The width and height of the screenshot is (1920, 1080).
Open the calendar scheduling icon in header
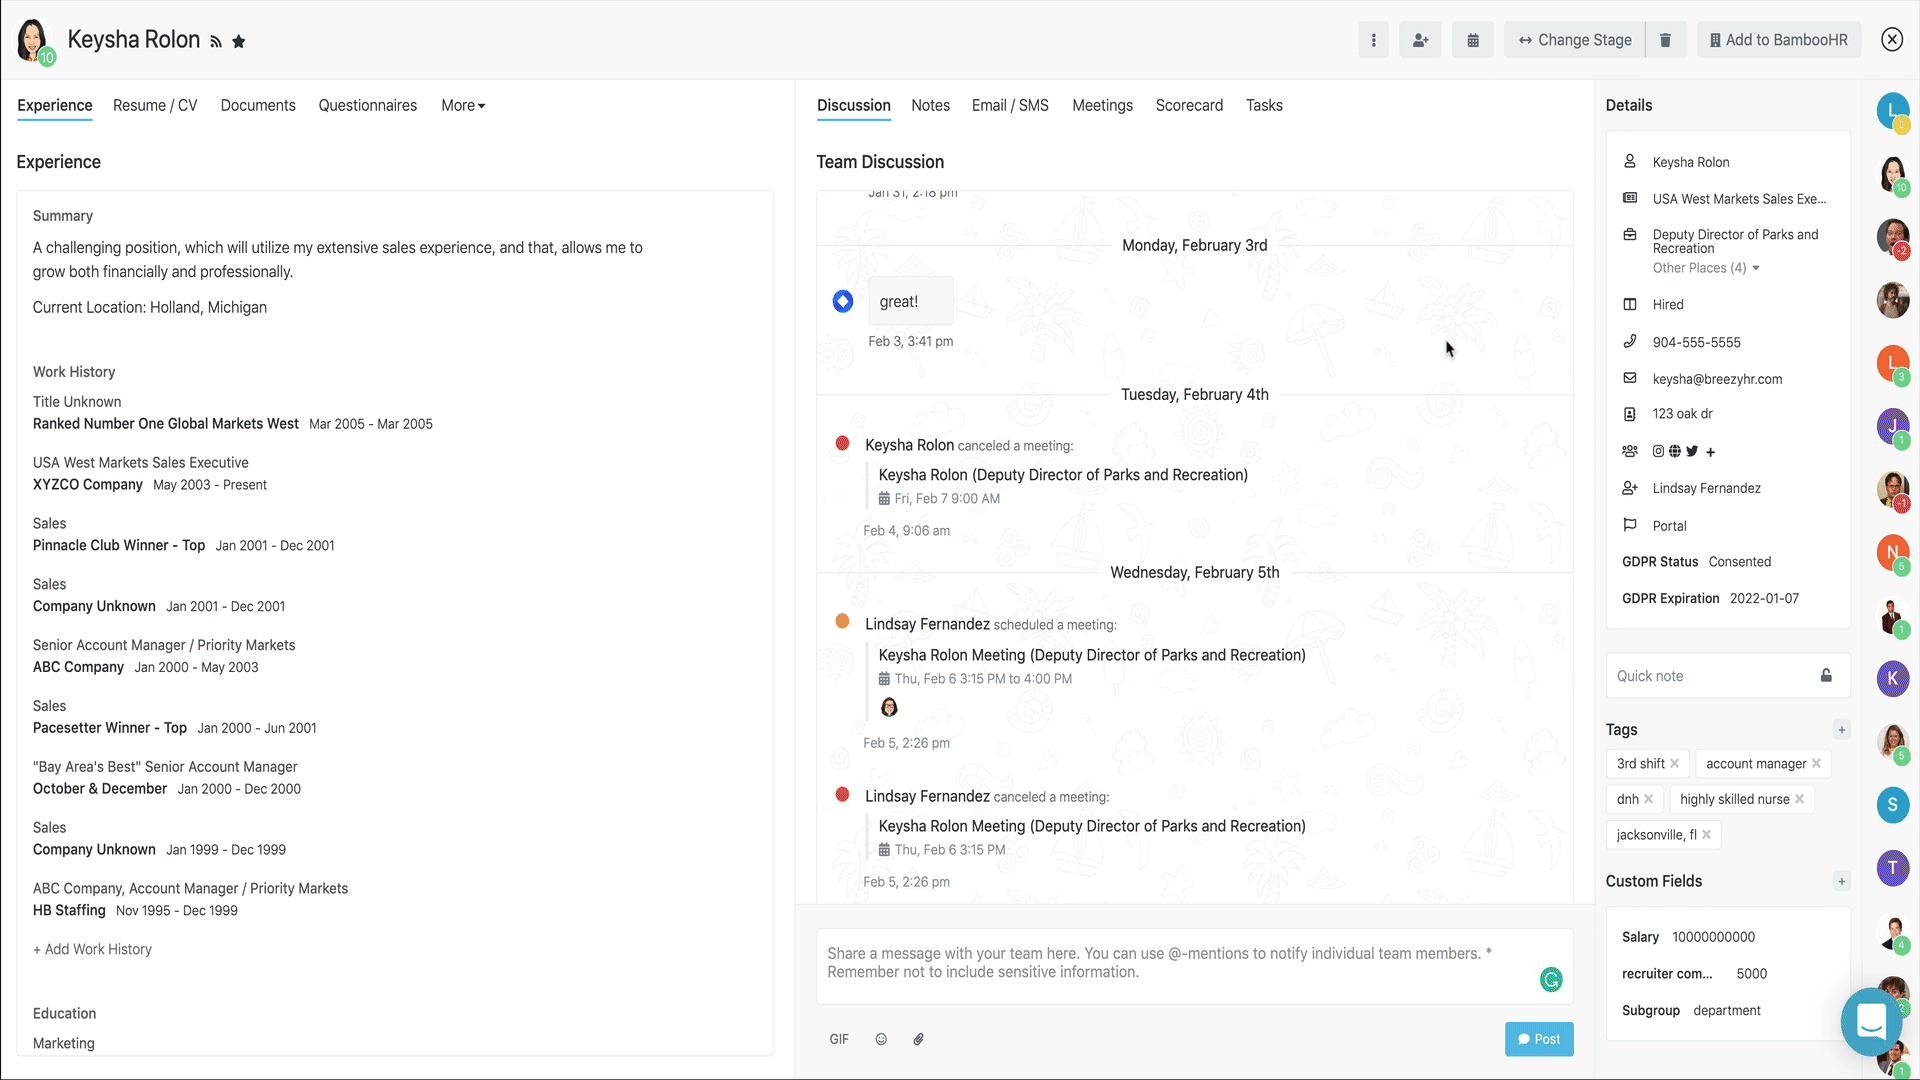point(1473,40)
